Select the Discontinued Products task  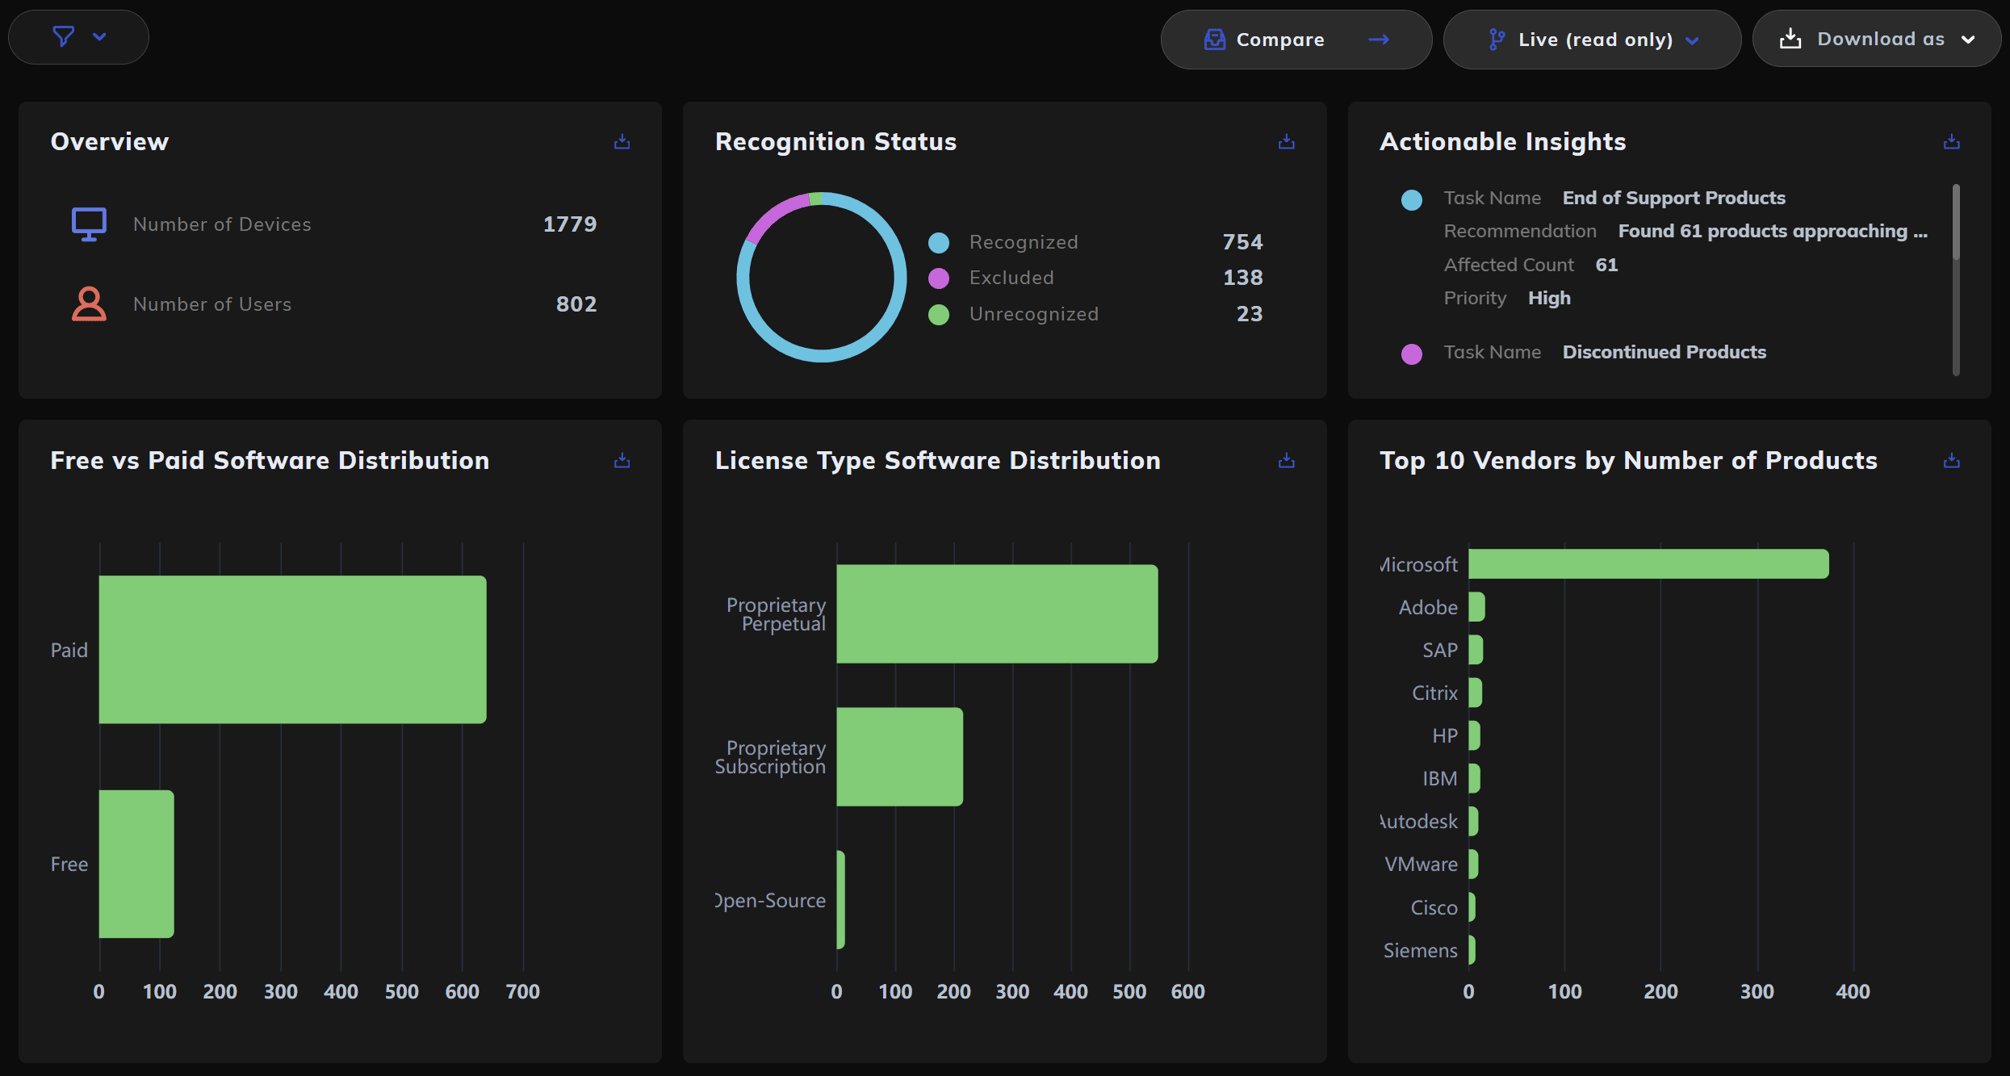[x=1664, y=352]
